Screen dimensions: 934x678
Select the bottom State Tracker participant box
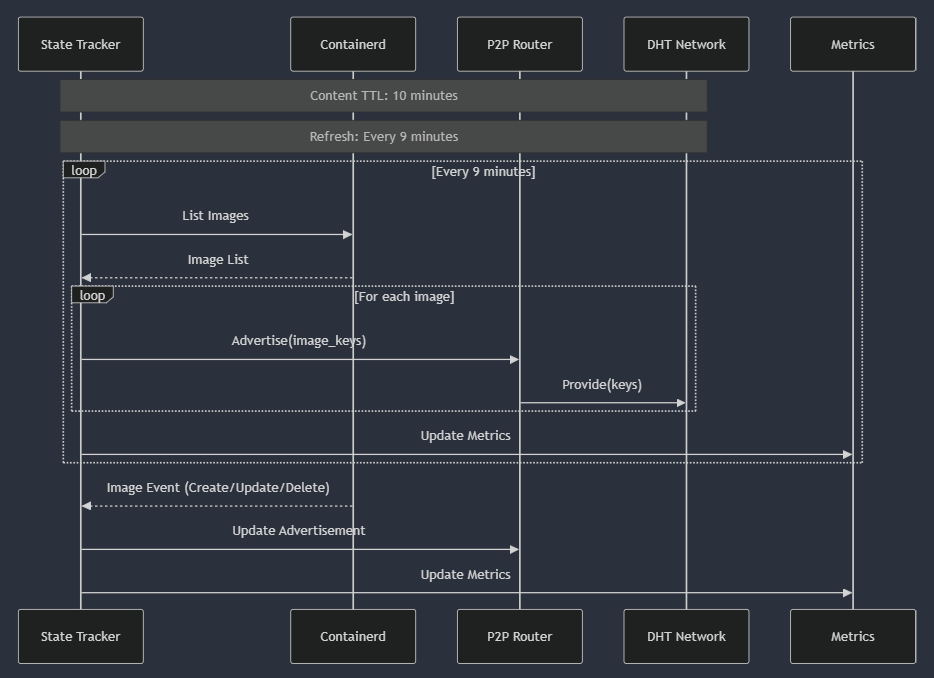tap(80, 636)
